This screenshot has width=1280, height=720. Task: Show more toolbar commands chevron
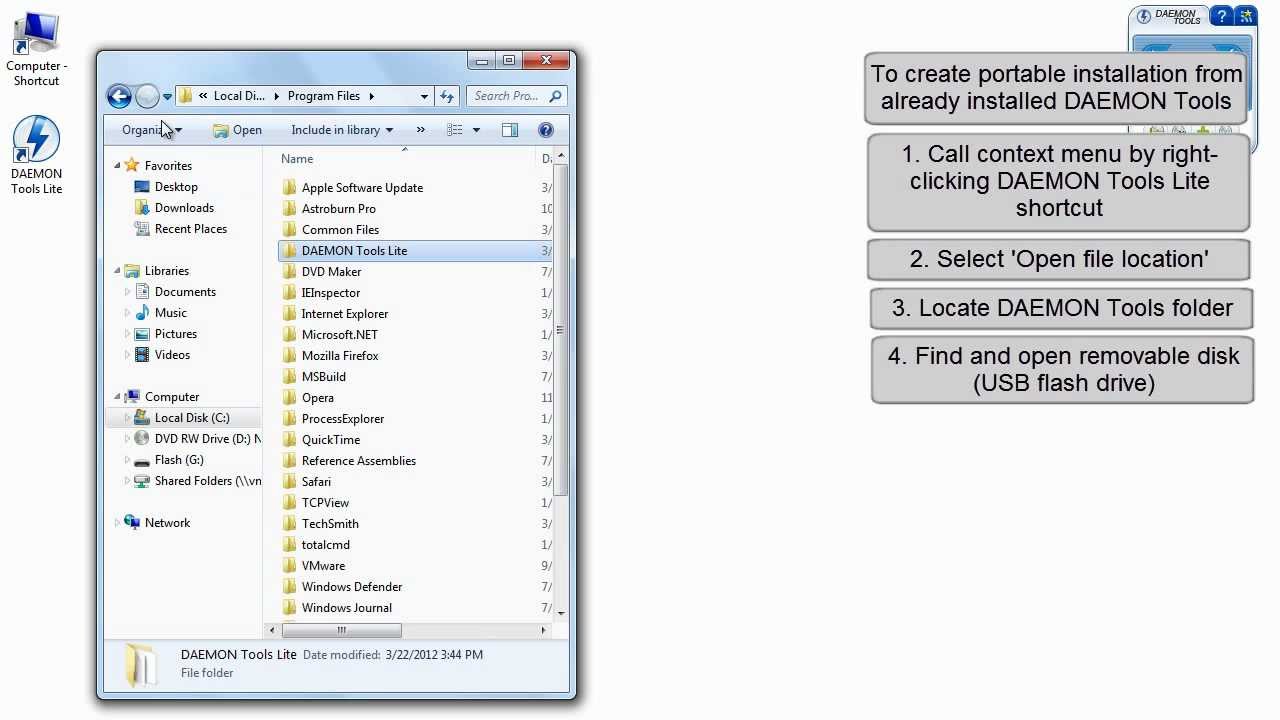point(420,130)
